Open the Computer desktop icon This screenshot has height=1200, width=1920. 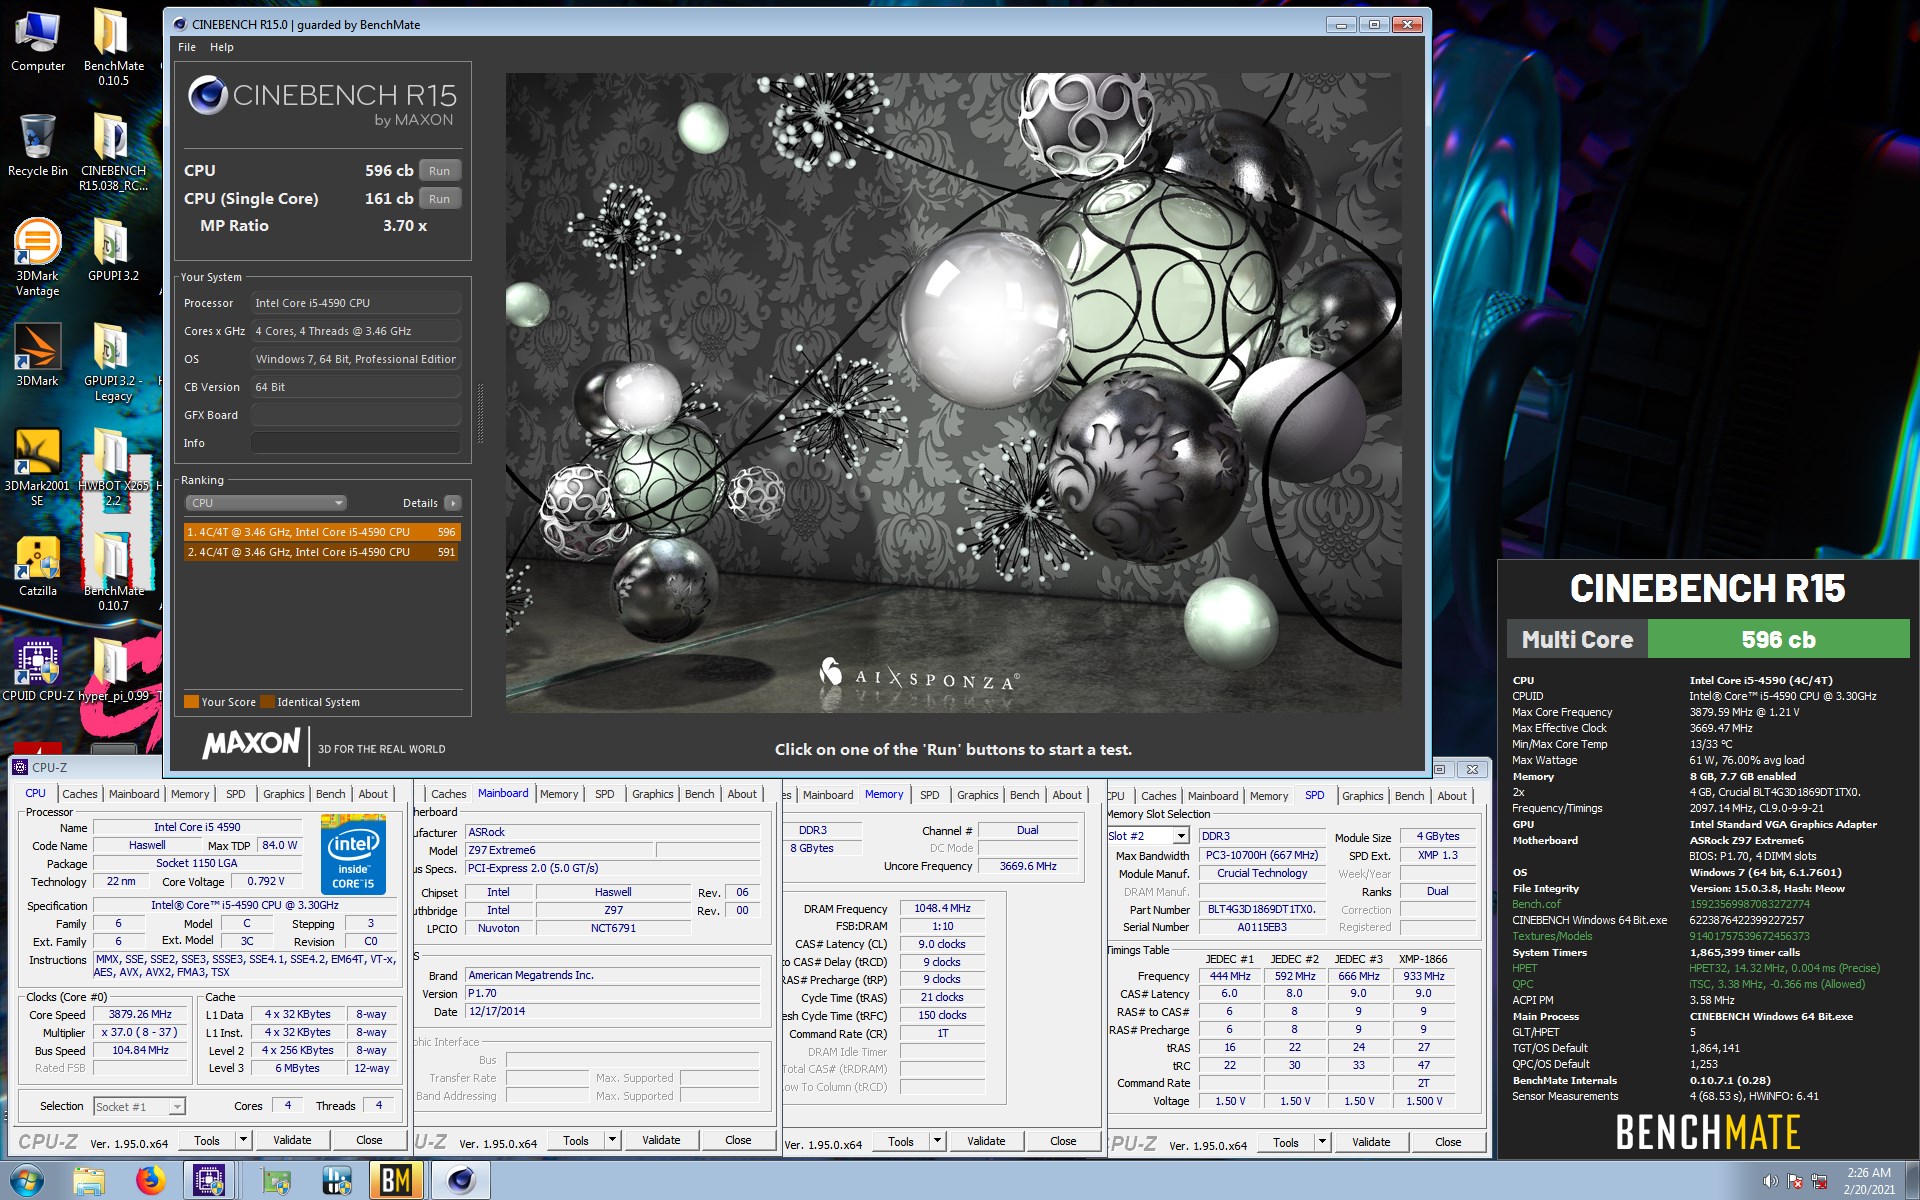tap(38, 42)
